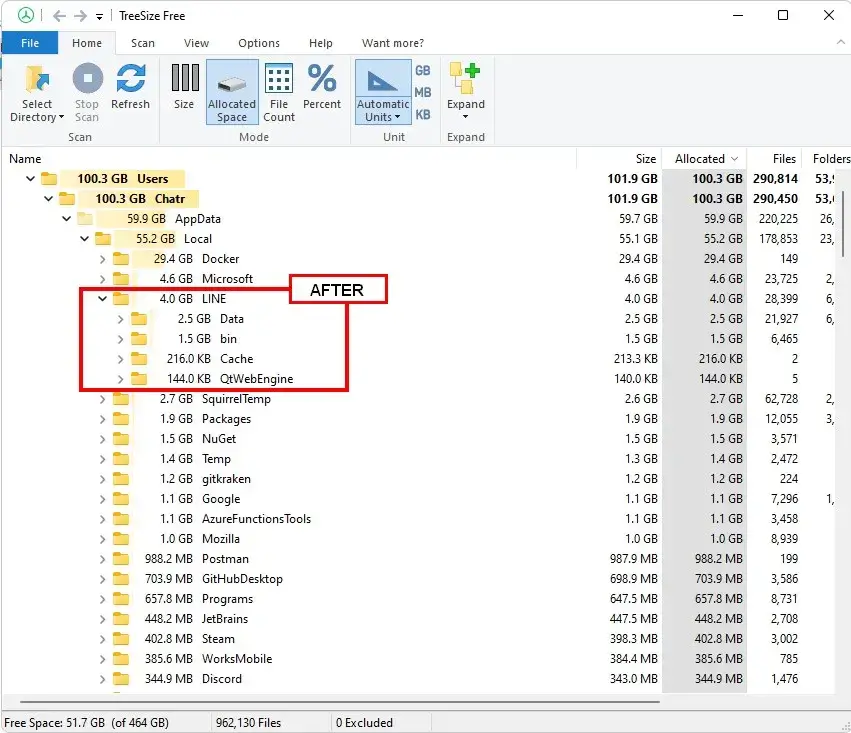Open the Want more? tab
This screenshot has width=851, height=733.
393,43
